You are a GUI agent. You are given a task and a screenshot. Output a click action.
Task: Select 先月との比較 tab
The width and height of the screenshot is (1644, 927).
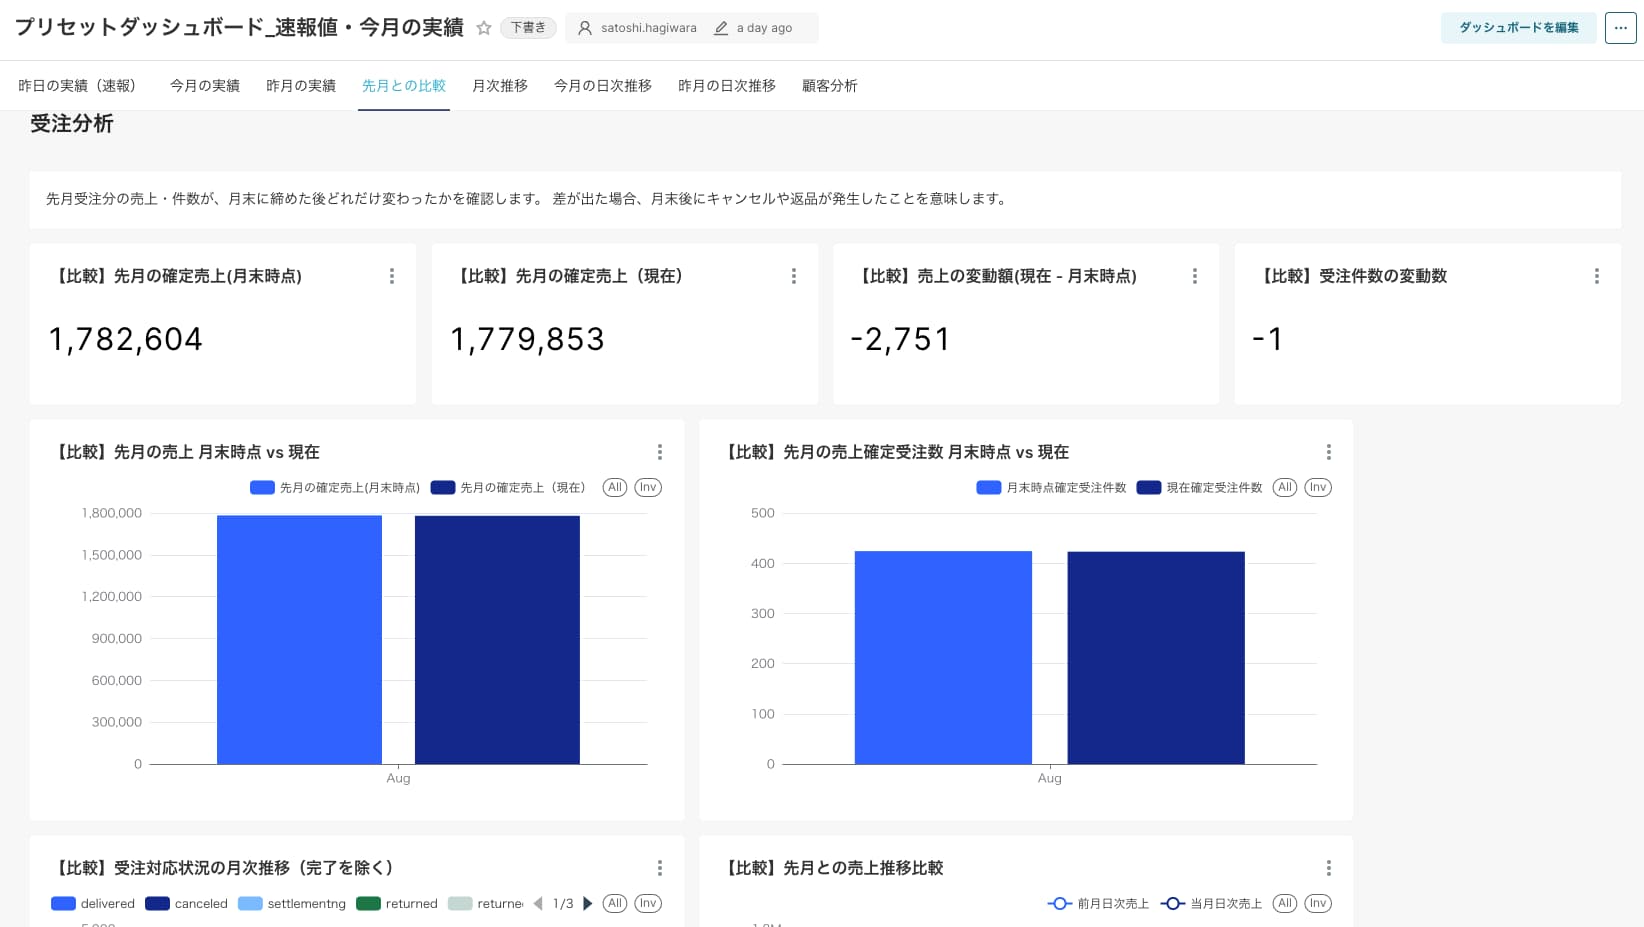click(x=404, y=86)
